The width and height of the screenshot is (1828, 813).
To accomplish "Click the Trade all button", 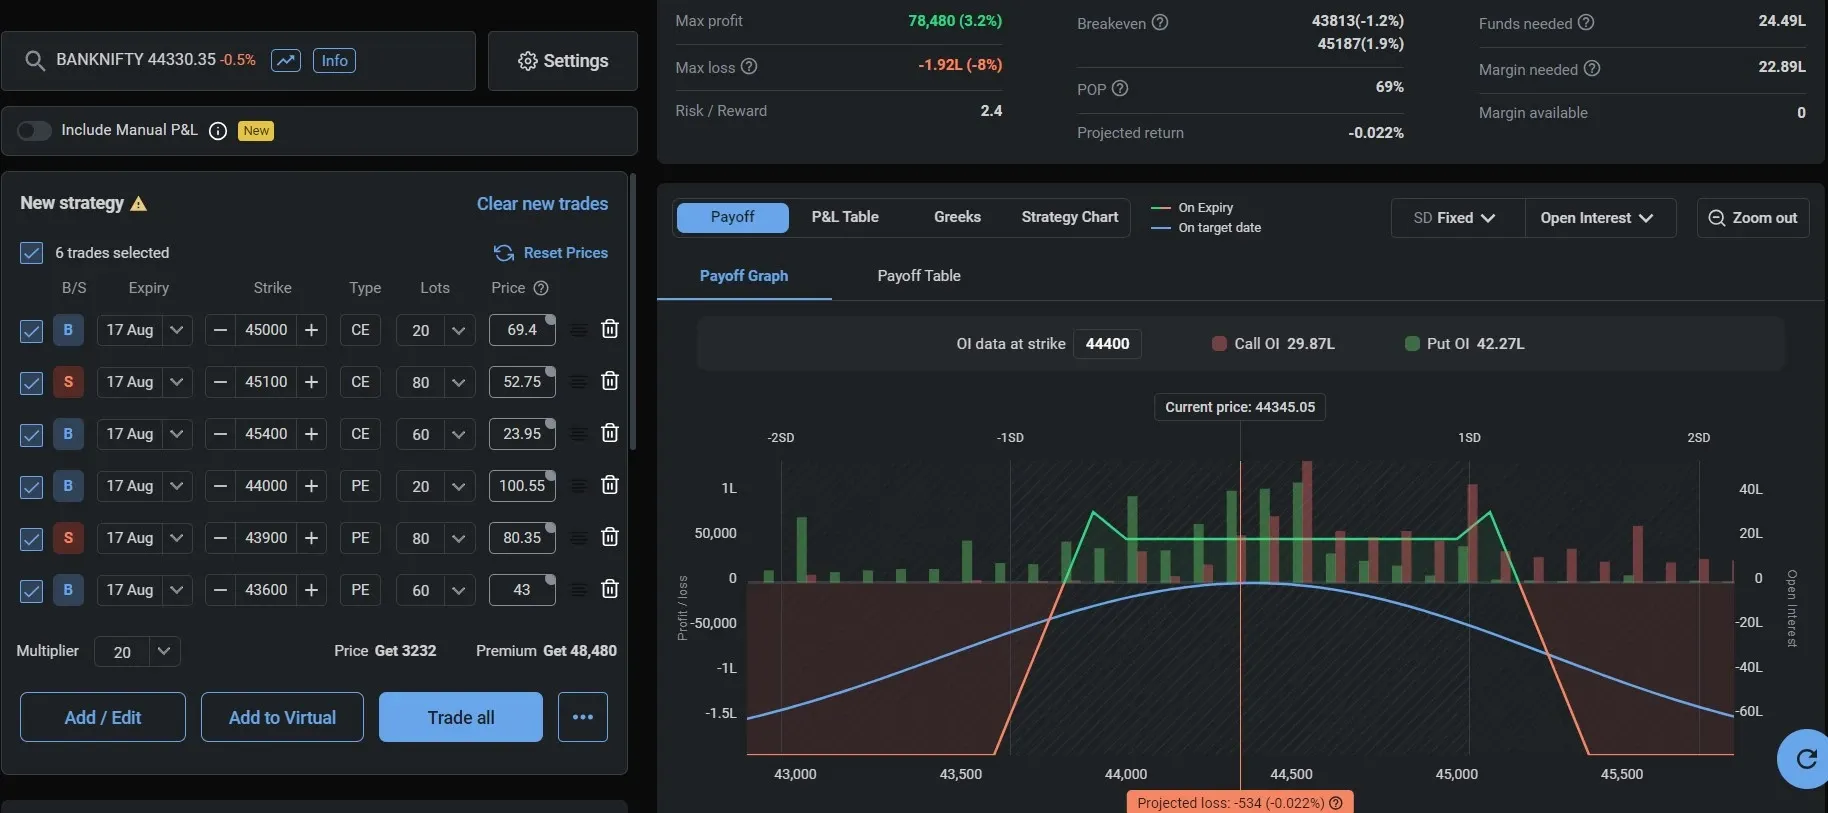I will point(461,717).
